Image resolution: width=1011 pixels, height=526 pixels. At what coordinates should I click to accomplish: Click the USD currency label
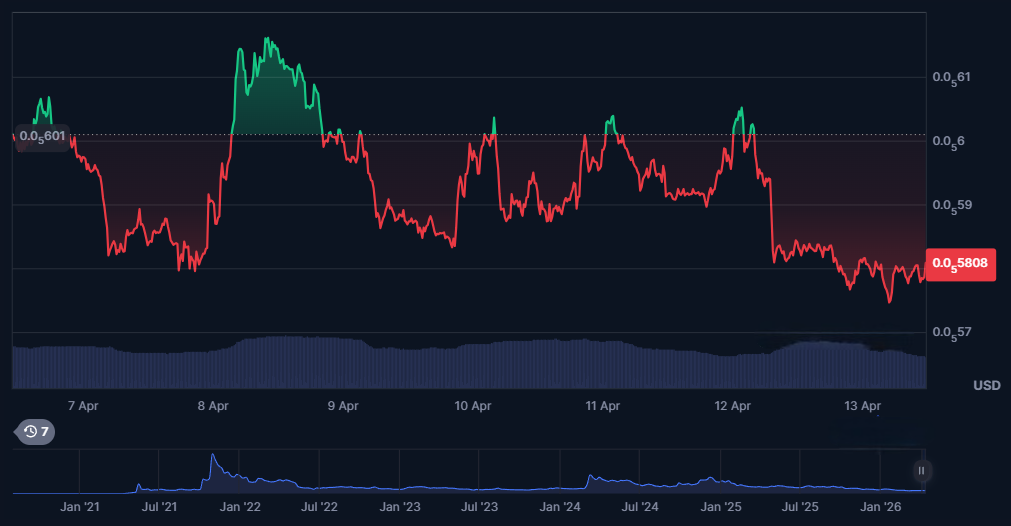[987, 385]
